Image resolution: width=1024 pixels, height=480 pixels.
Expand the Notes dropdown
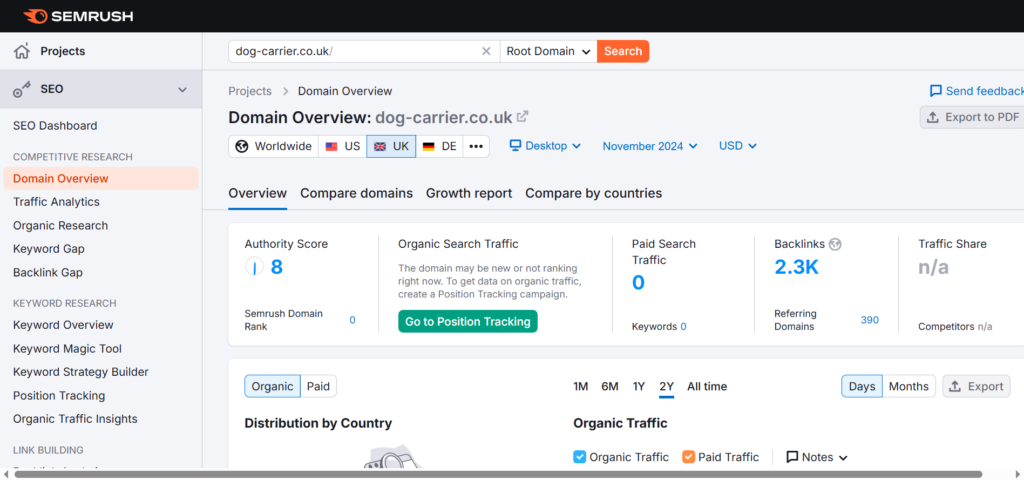click(x=817, y=457)
